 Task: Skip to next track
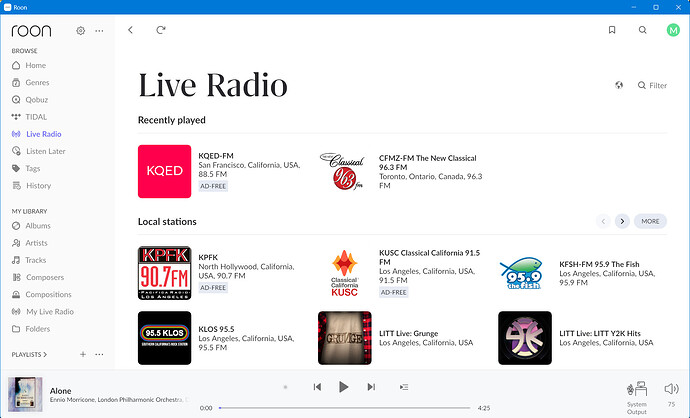371,387
